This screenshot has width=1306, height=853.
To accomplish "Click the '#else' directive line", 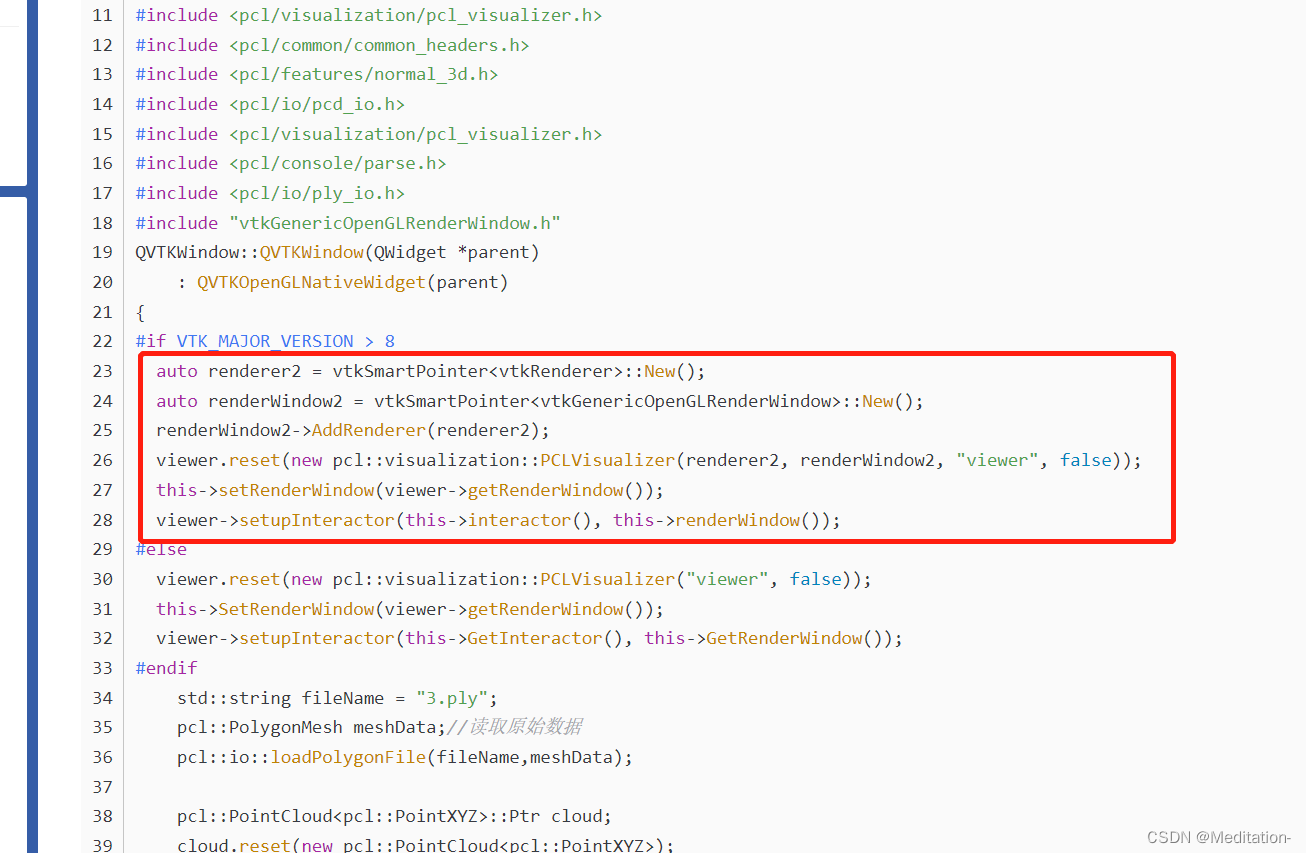I will [x=161, y=549].
